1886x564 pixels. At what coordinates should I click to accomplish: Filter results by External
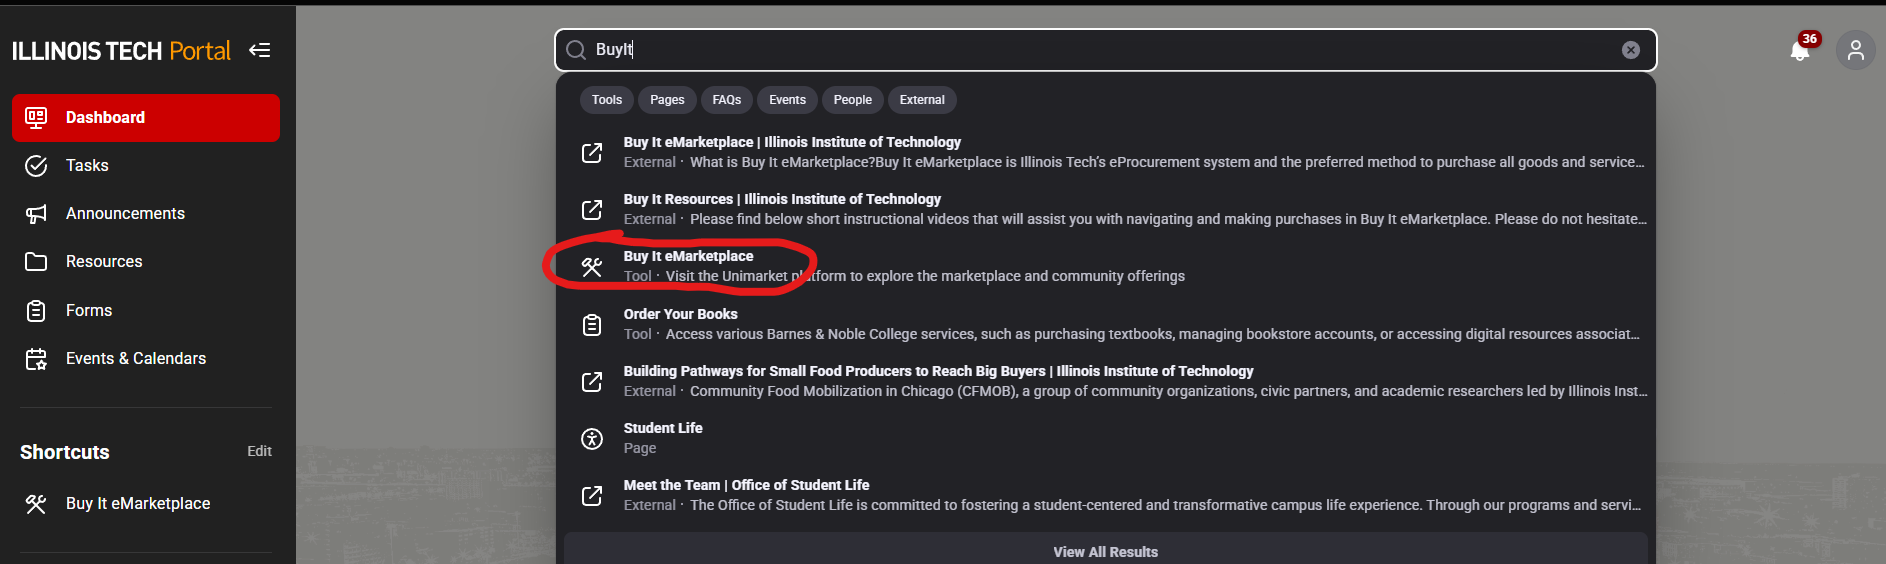click(x=922, y=100)
